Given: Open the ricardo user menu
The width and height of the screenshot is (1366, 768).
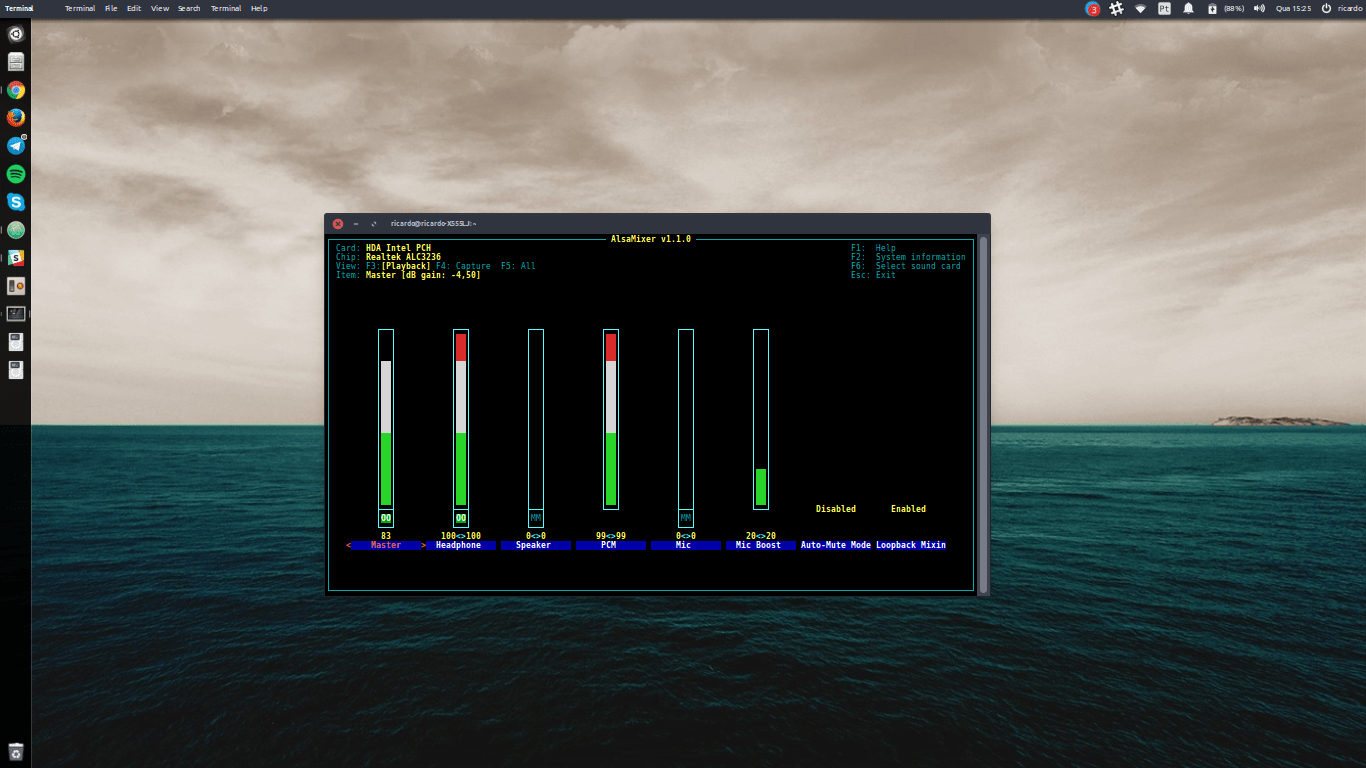Looking at the screenshot, I should coord(1351,8).
